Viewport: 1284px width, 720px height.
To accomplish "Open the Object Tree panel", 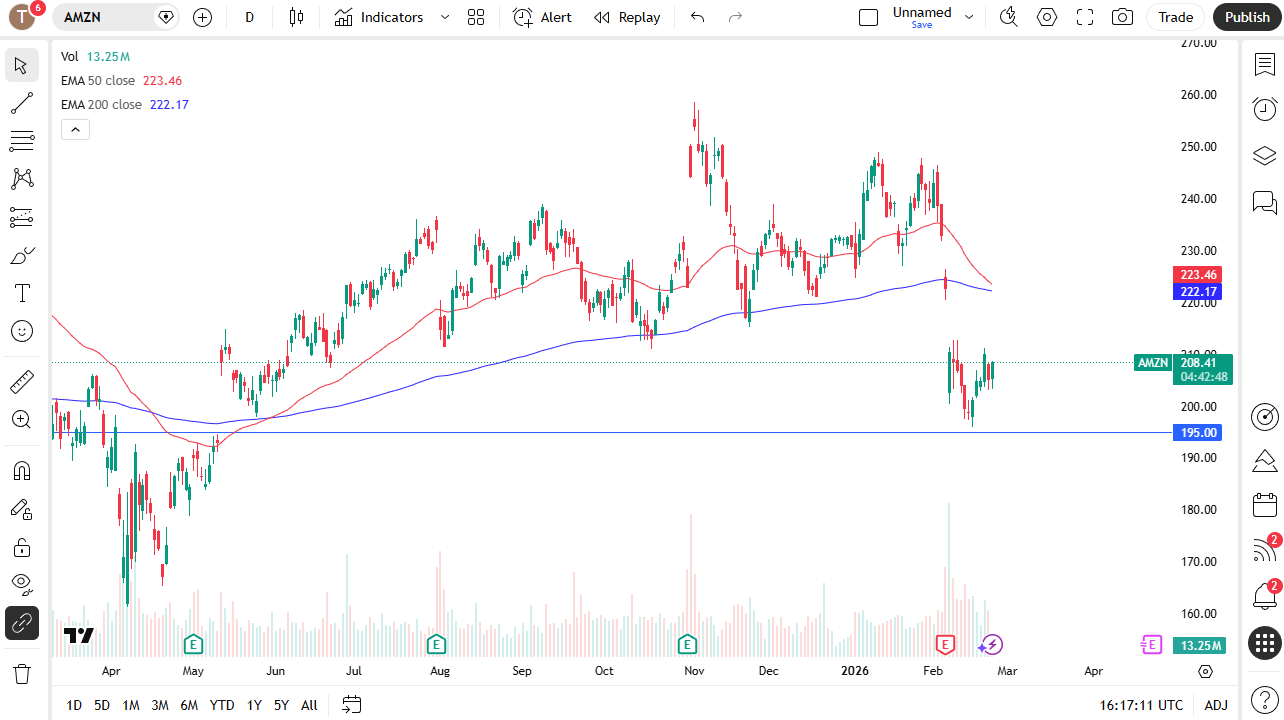I will click(x=1264, y=156).
